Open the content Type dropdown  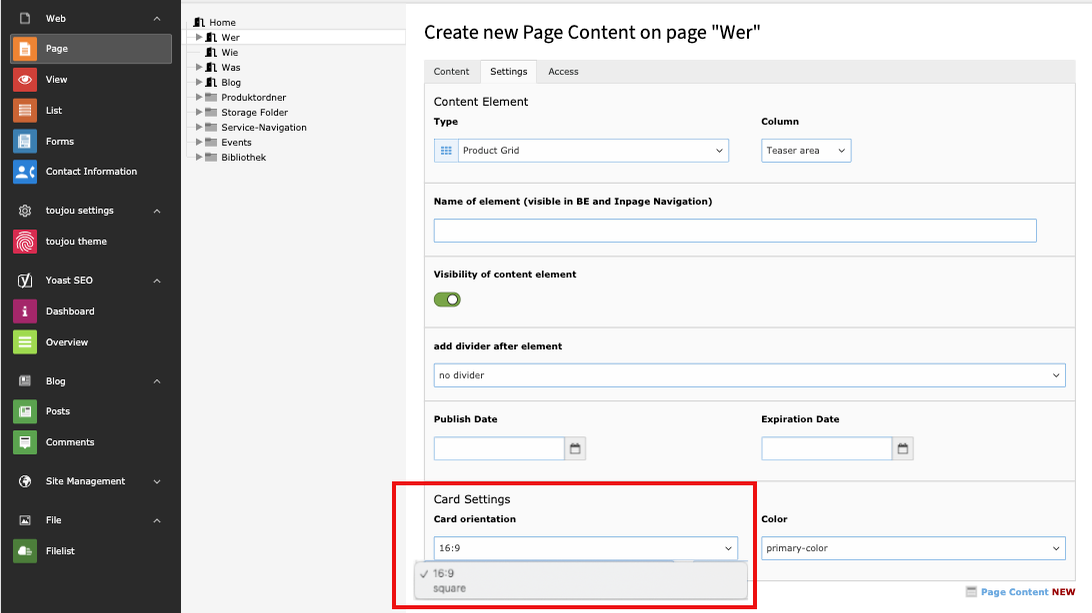(581, 151)
